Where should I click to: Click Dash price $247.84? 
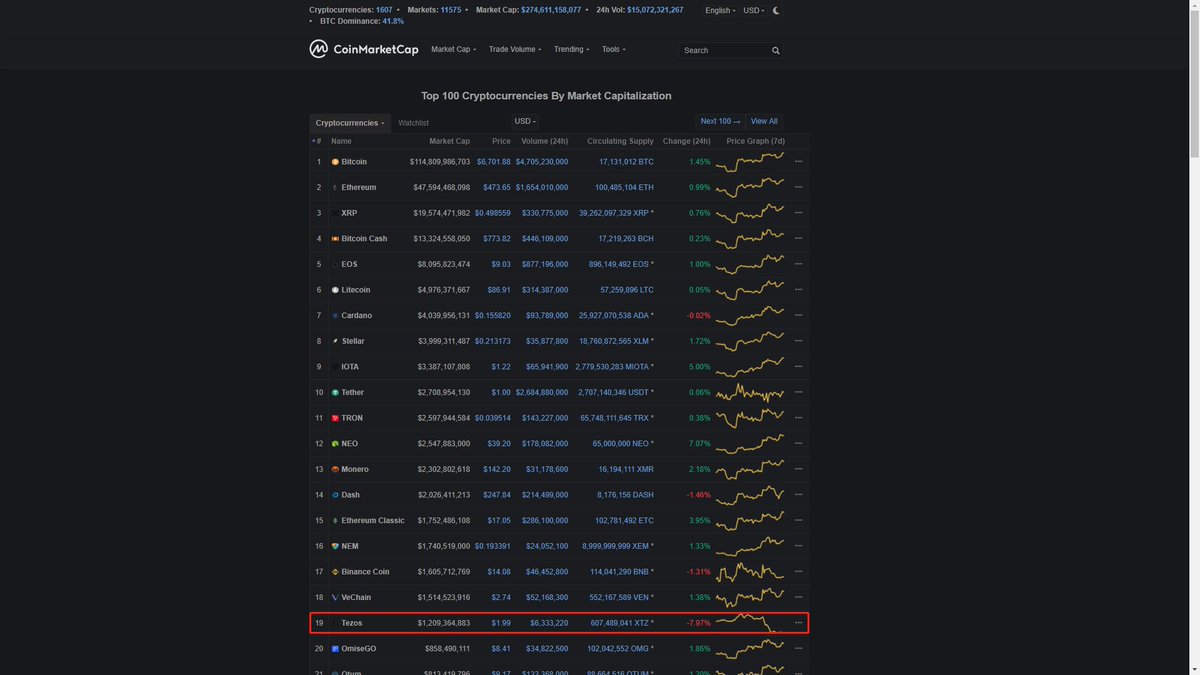point(497,495)
